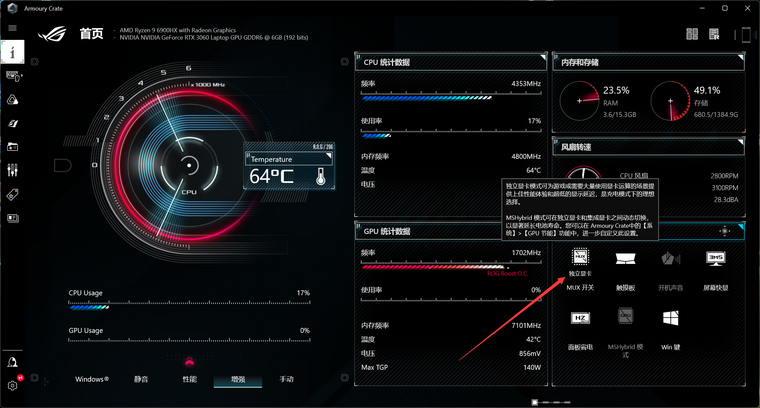Click the RAM 23.5% circular gauge
The height and width of the screenshot is (408, 760).
[x=579, y=101]
